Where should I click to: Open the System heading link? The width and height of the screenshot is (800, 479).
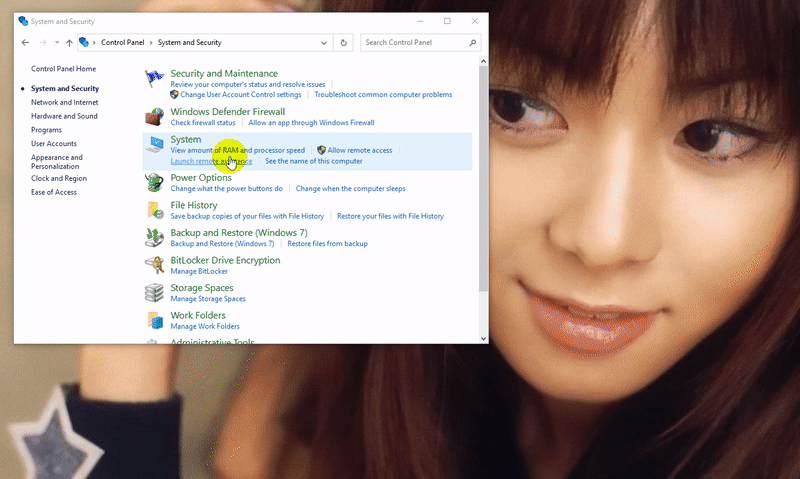click(x=186, y=139)
